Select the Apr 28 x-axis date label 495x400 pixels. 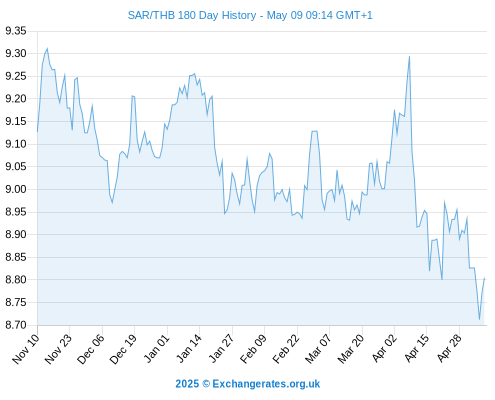tap(449, 349)
